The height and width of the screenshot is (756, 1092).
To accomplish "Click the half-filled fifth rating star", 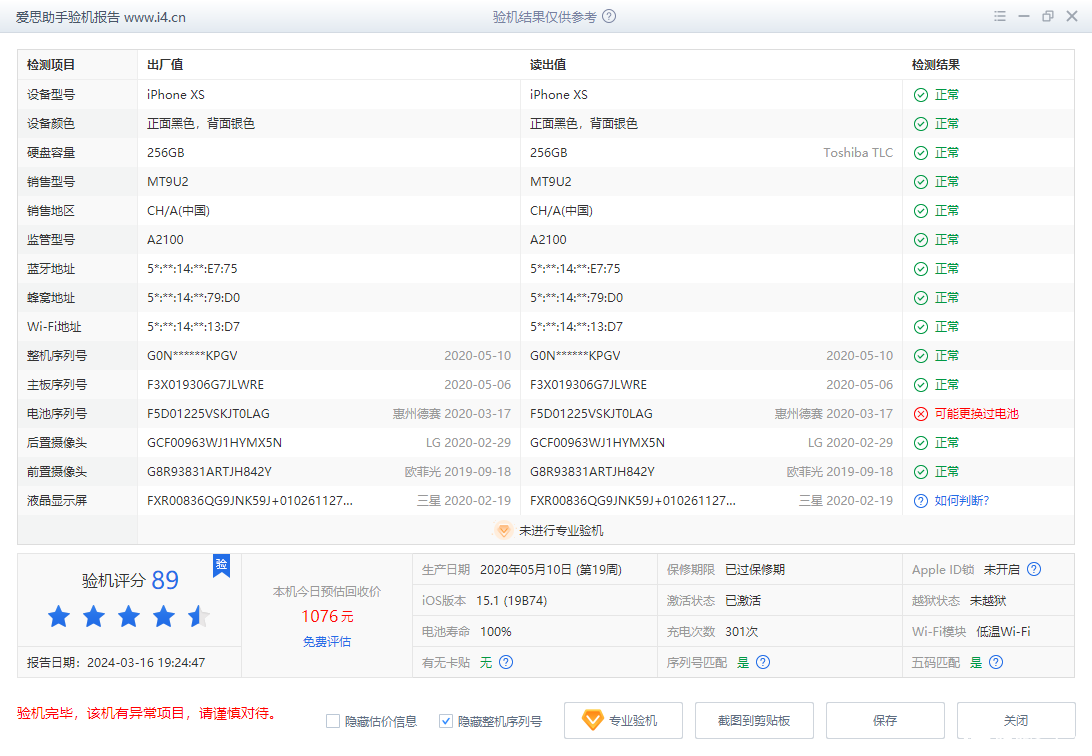I will point(198,616).
